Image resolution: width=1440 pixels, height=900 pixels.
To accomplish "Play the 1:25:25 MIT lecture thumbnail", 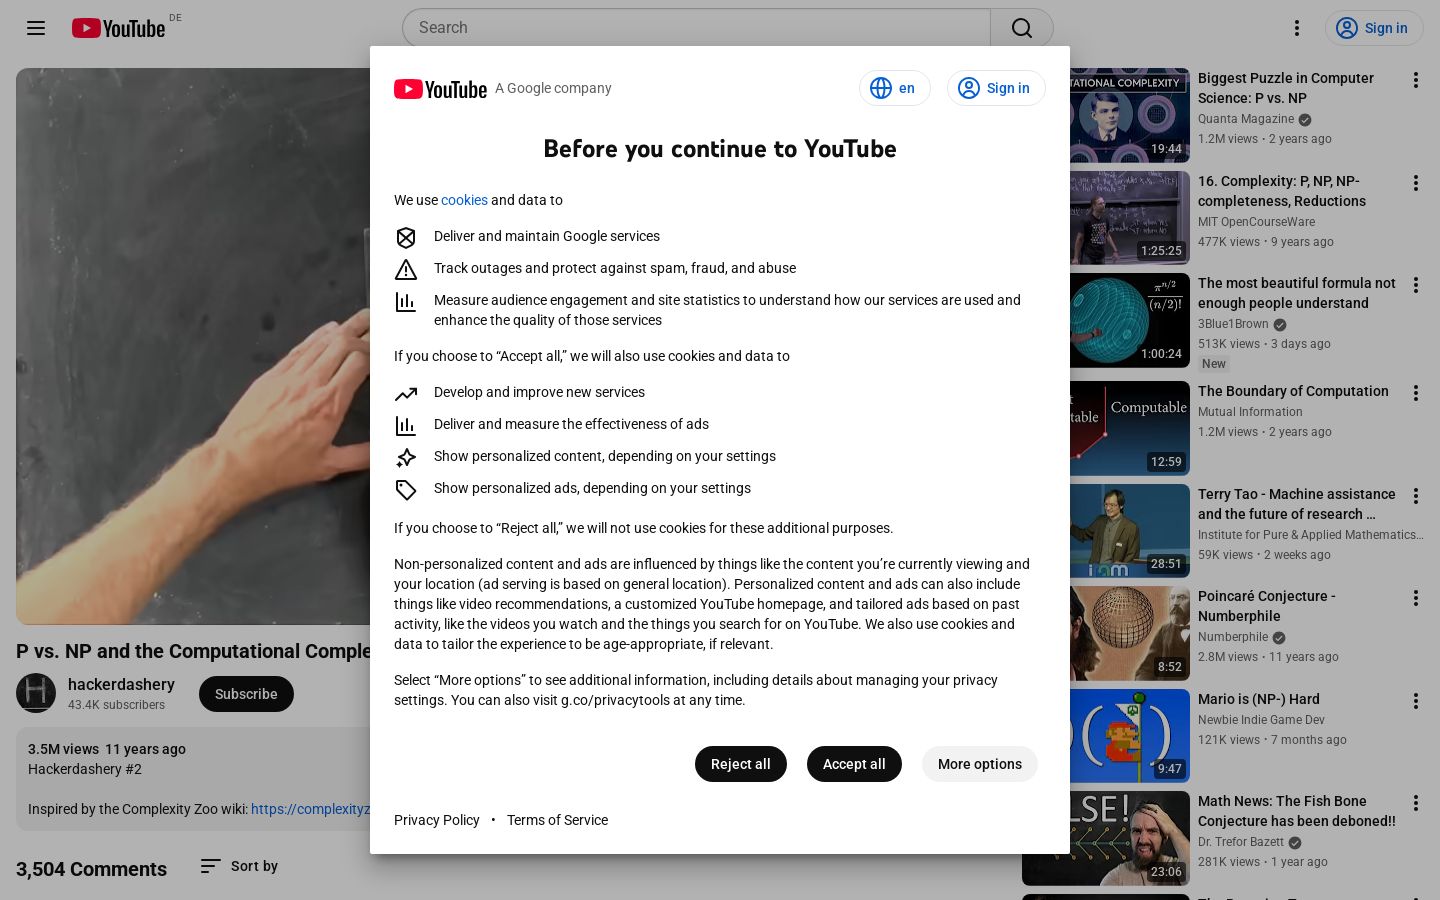I will (x=1130, y=218).
